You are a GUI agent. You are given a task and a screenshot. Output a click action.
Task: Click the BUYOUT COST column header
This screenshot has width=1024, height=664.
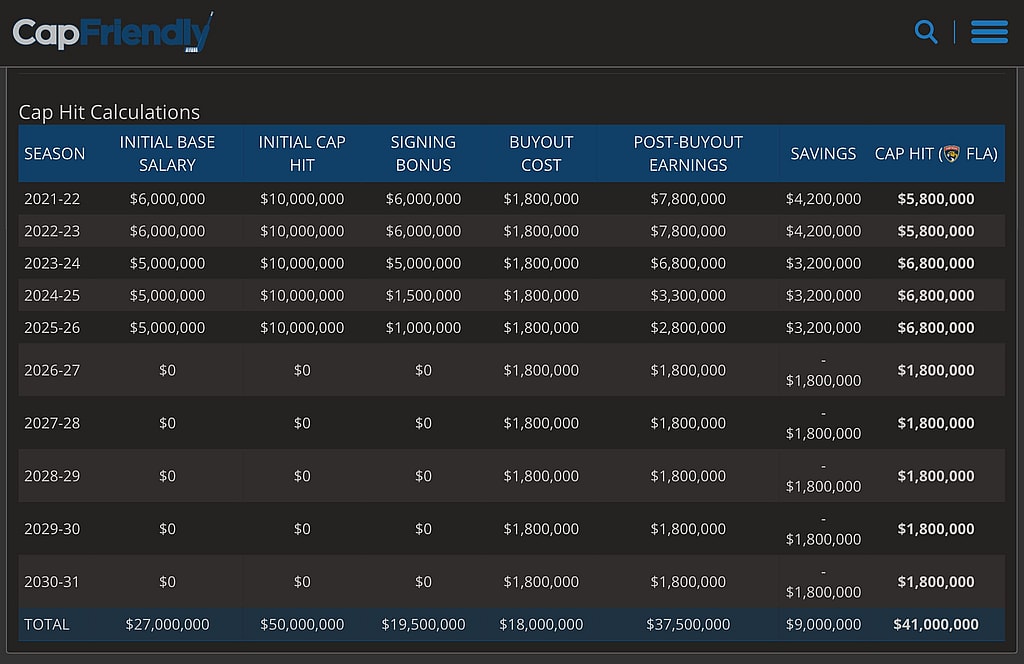pos(541,154)
